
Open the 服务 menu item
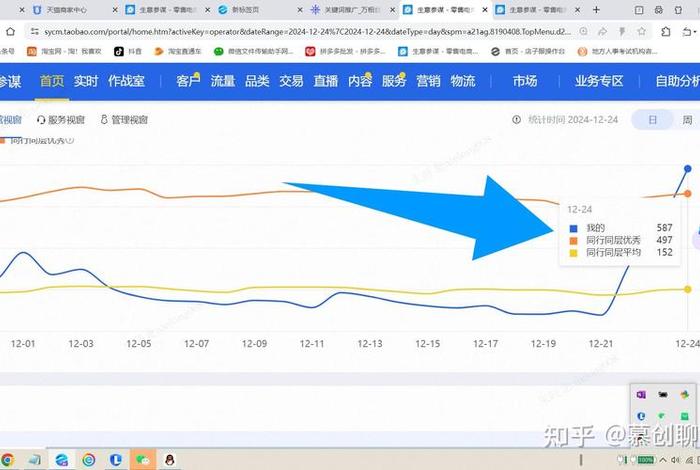click(394, 81)
